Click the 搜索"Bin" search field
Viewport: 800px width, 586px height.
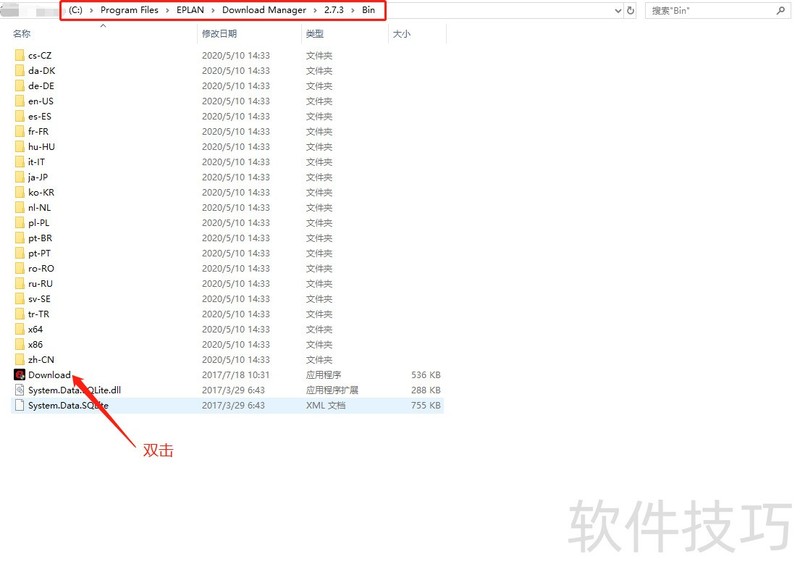coord(710,10)
